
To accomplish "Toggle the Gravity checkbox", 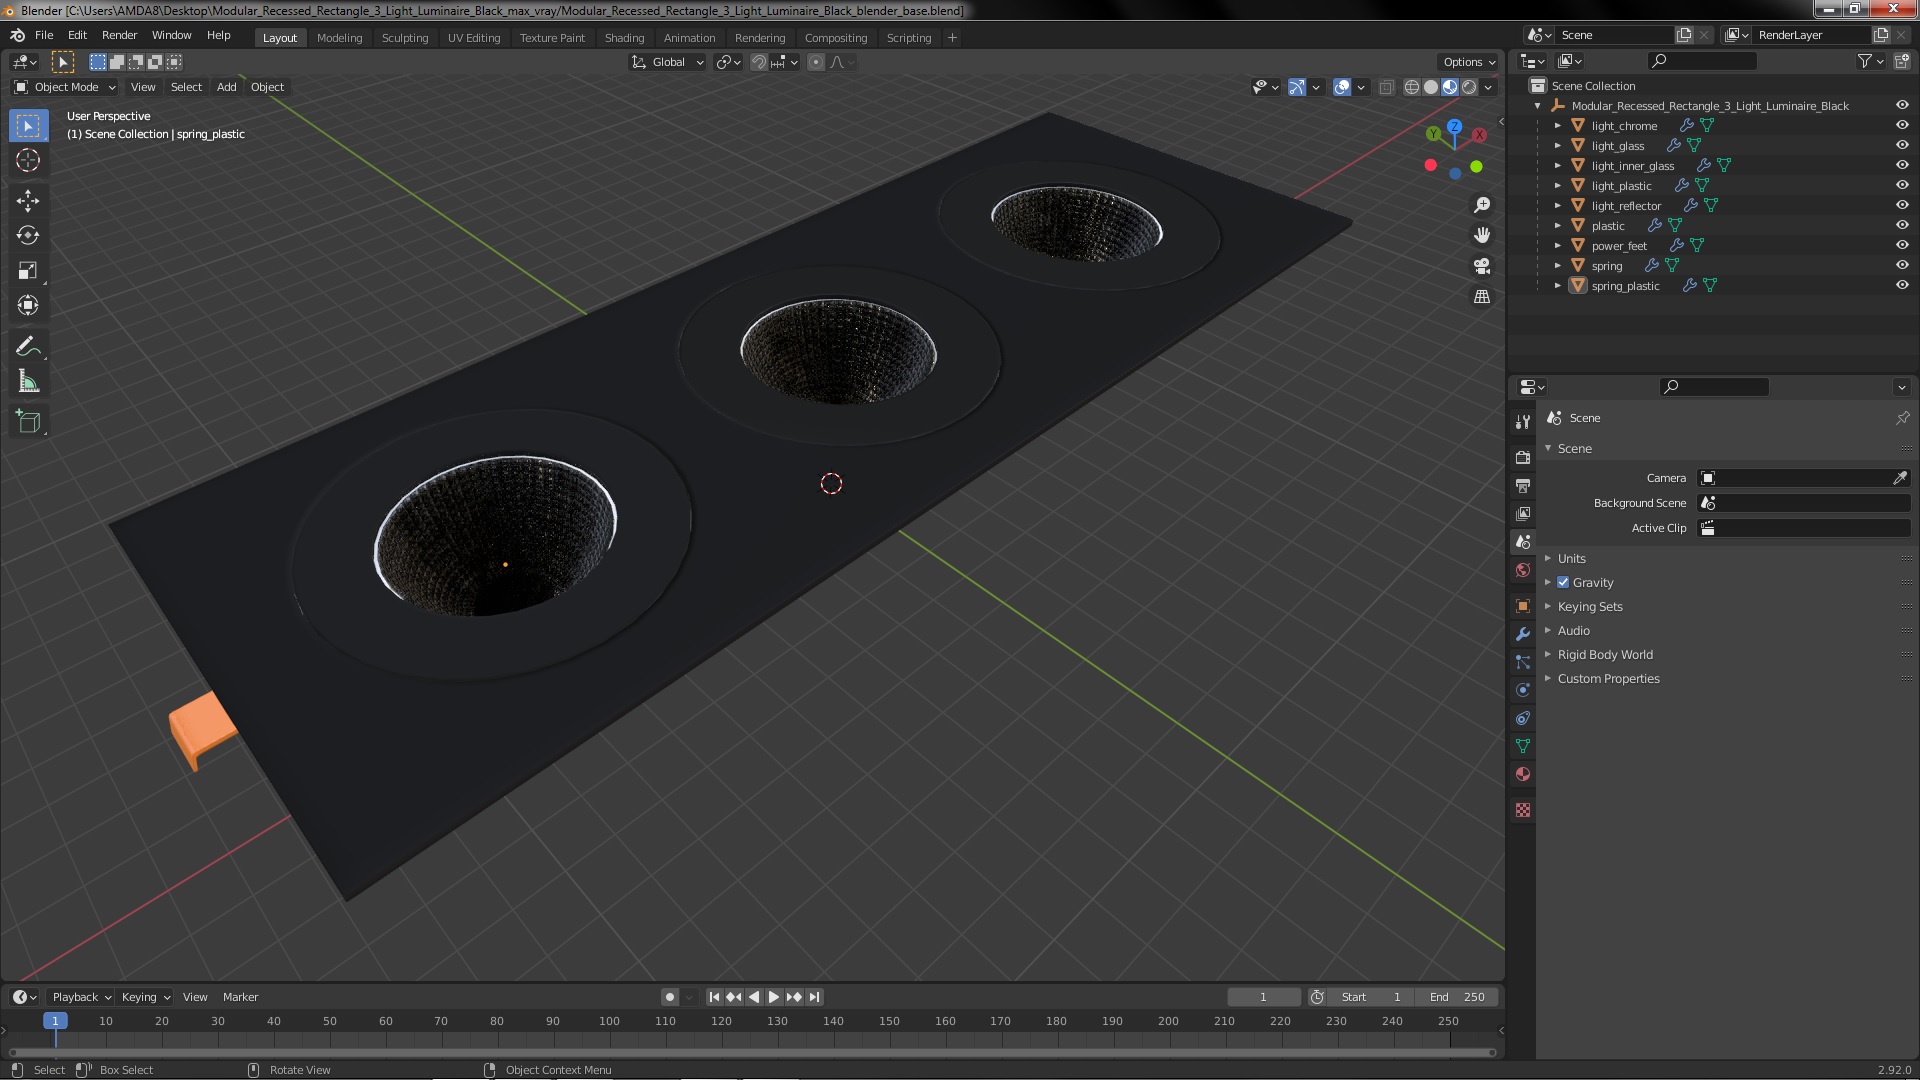I will (x=1563, y=582).
